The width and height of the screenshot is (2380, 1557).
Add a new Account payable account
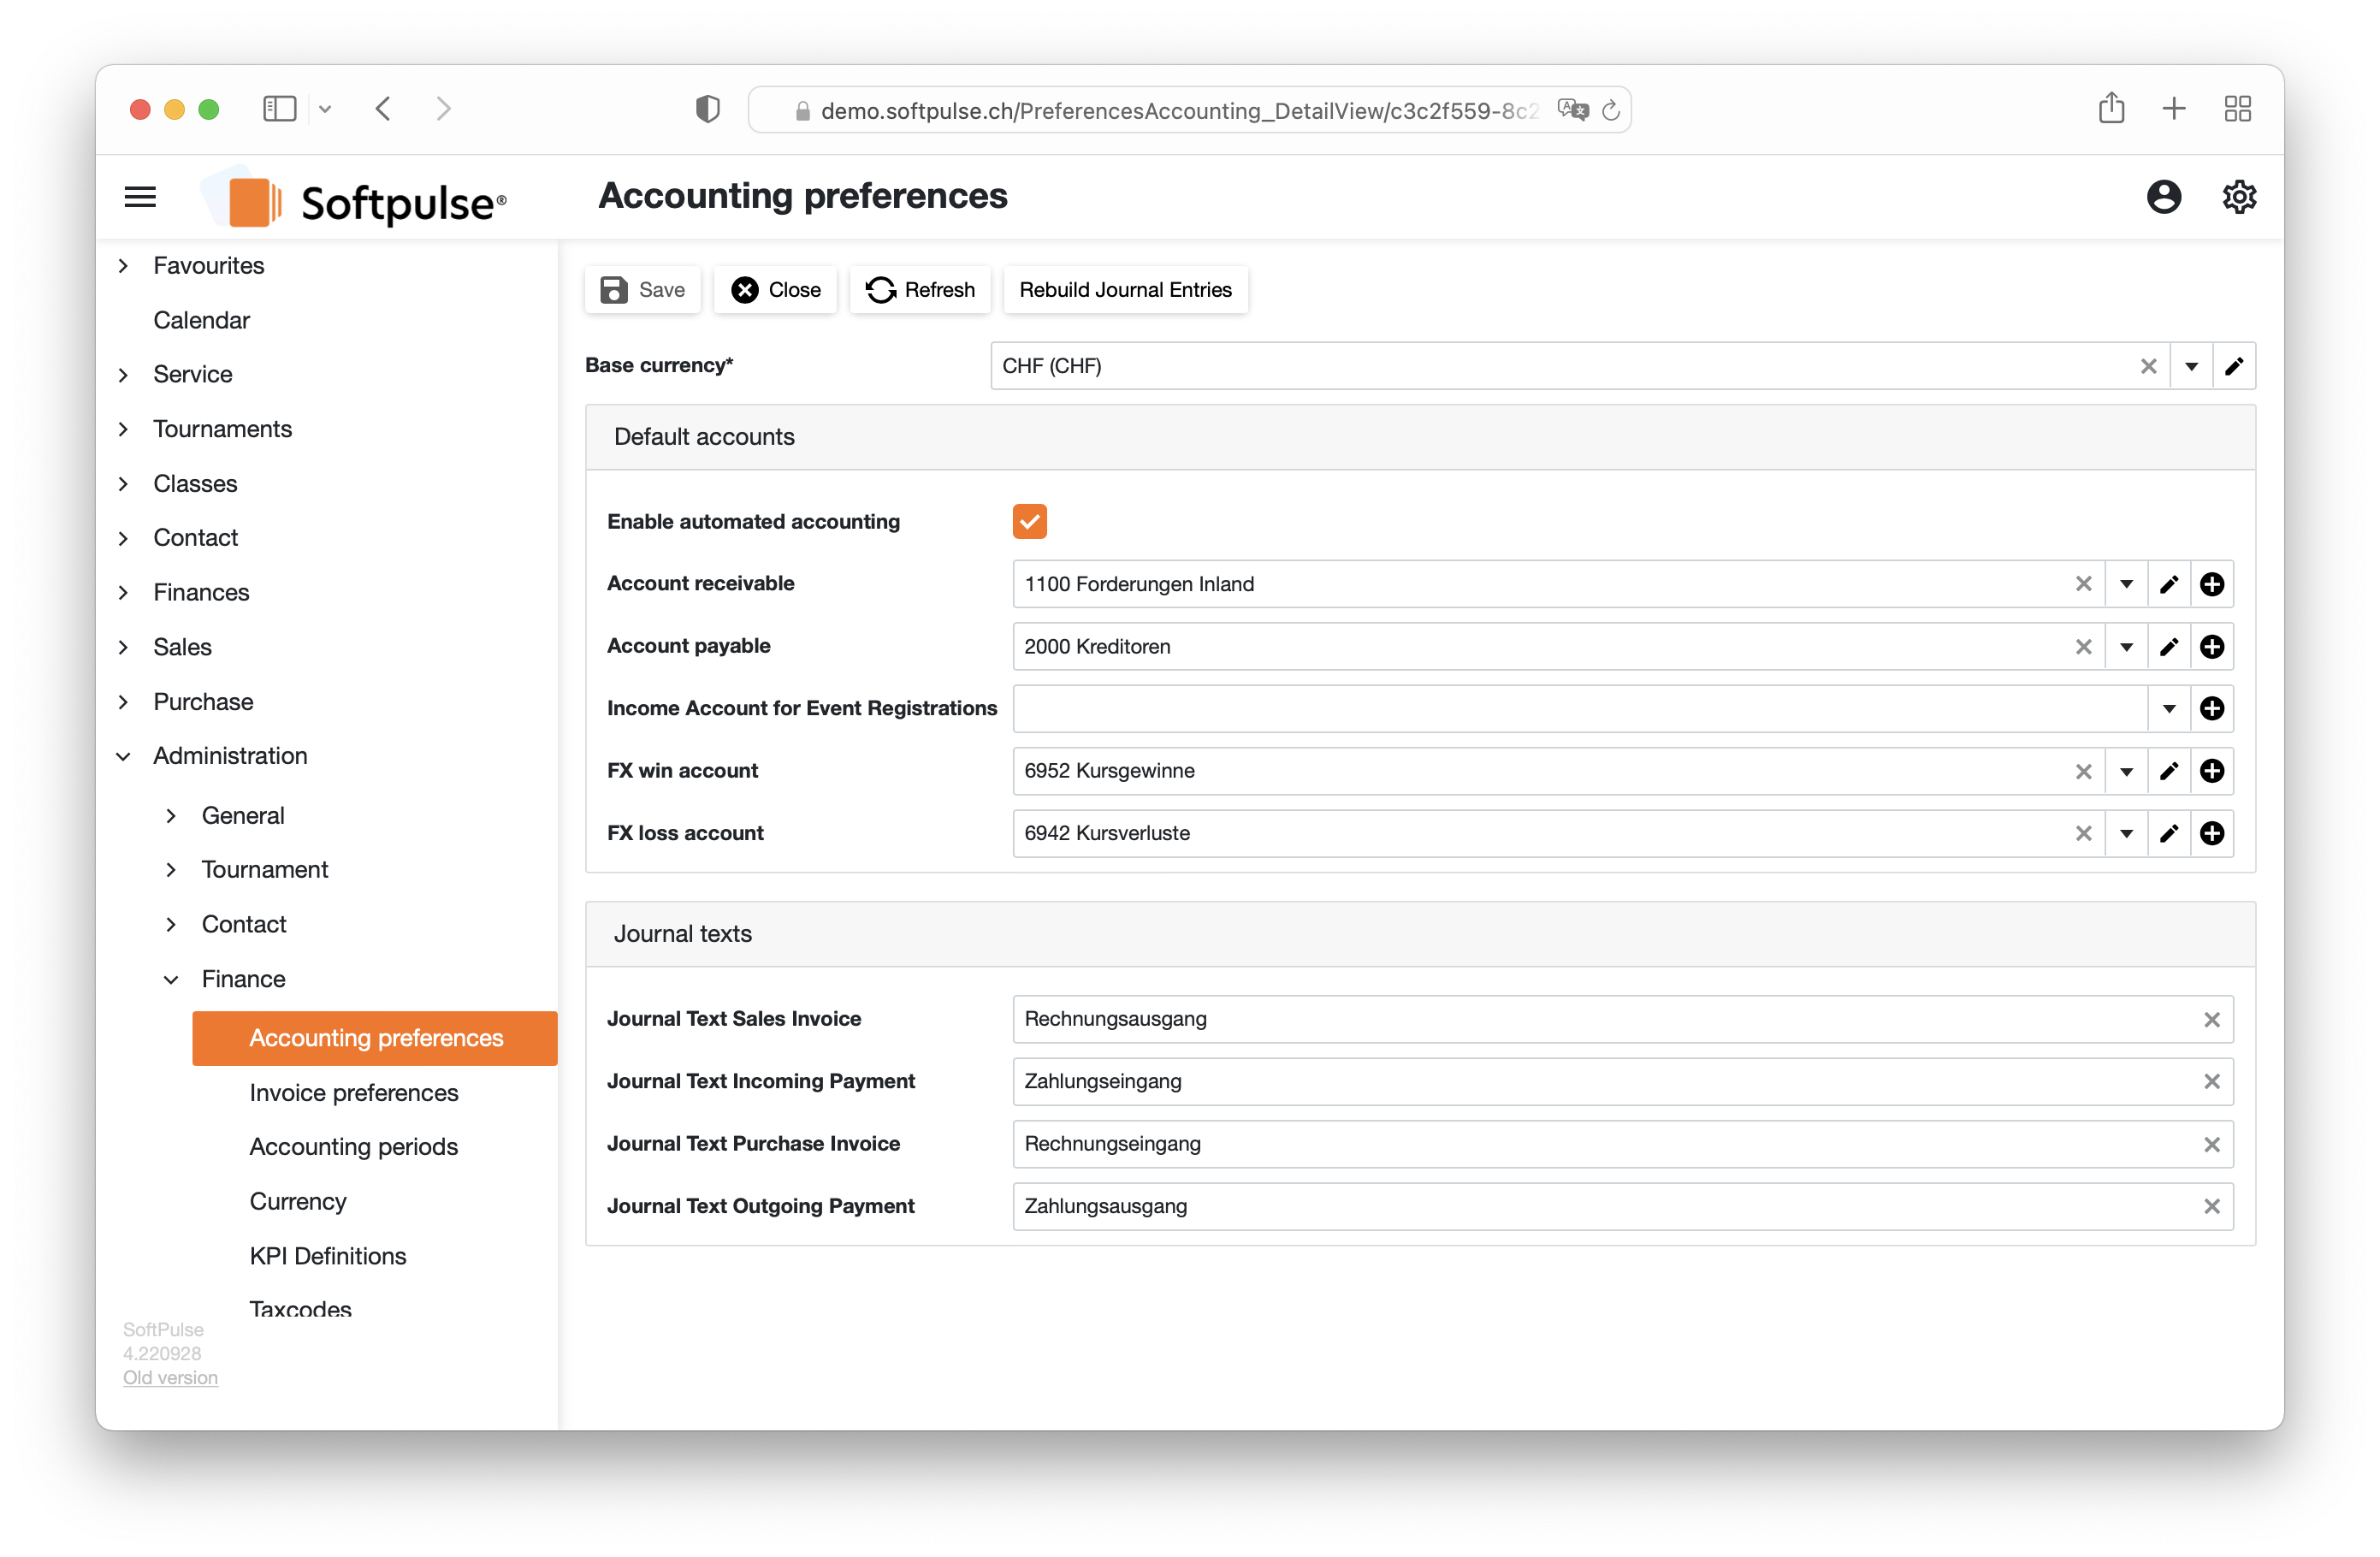pos(2211,647)
